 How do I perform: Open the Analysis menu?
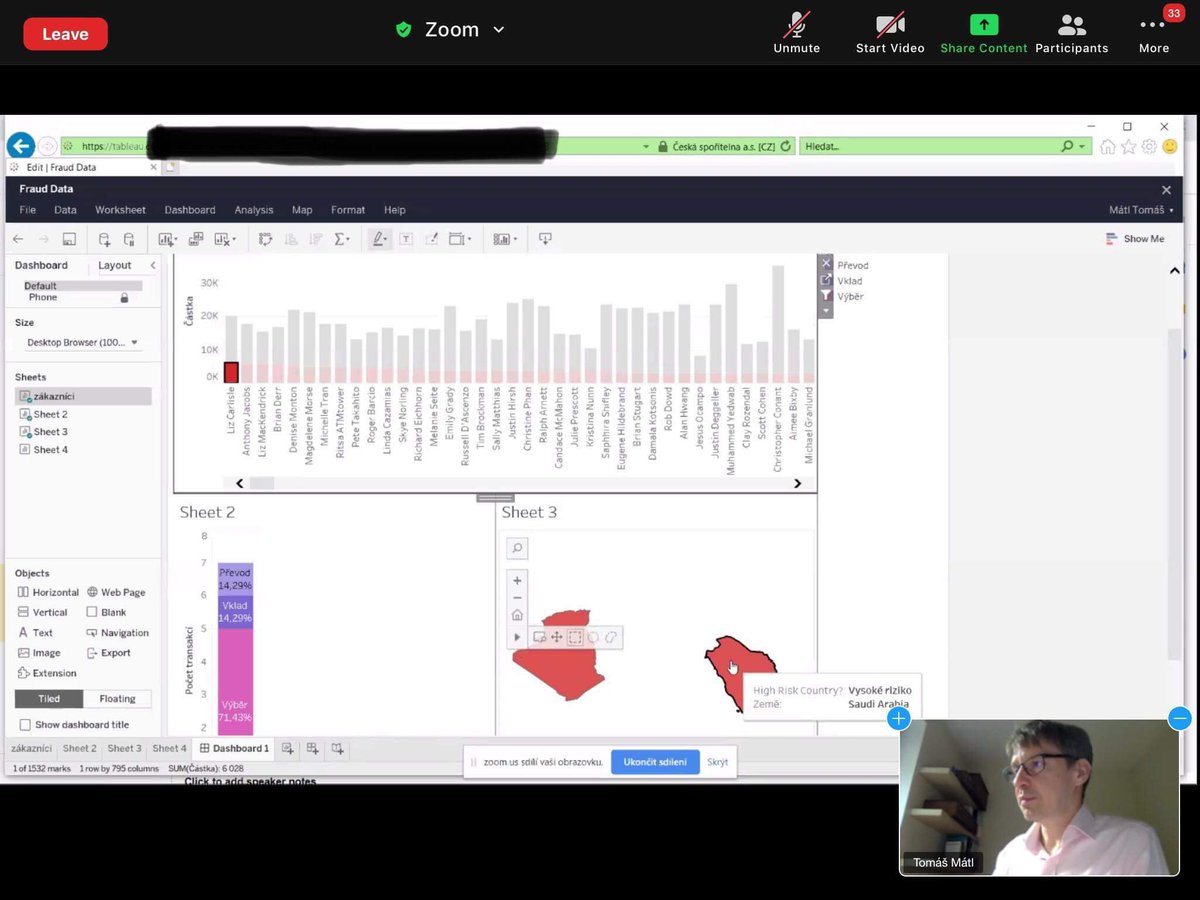click(254, 210)
